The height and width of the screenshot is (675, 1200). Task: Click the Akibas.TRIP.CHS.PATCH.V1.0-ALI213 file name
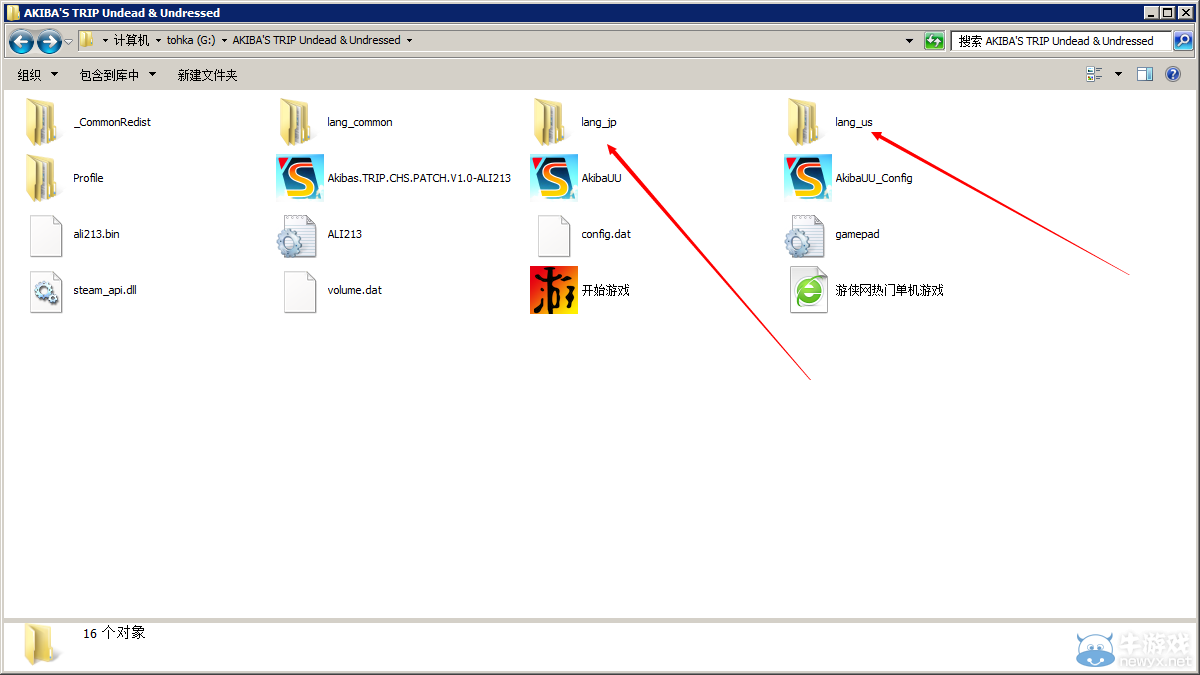pos(419,178)
